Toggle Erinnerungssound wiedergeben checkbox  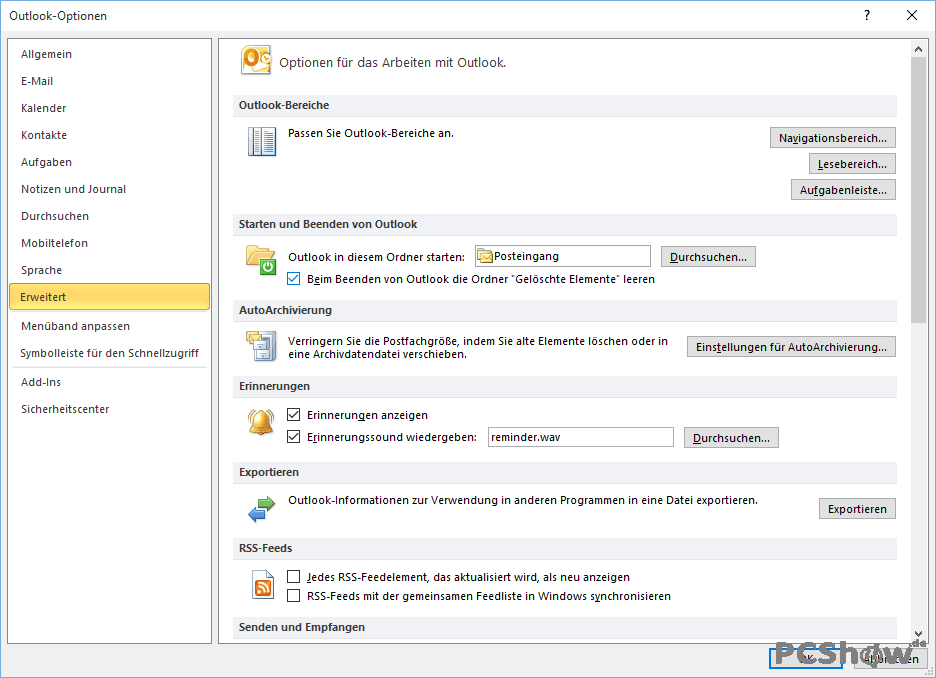tap(293, 437)
